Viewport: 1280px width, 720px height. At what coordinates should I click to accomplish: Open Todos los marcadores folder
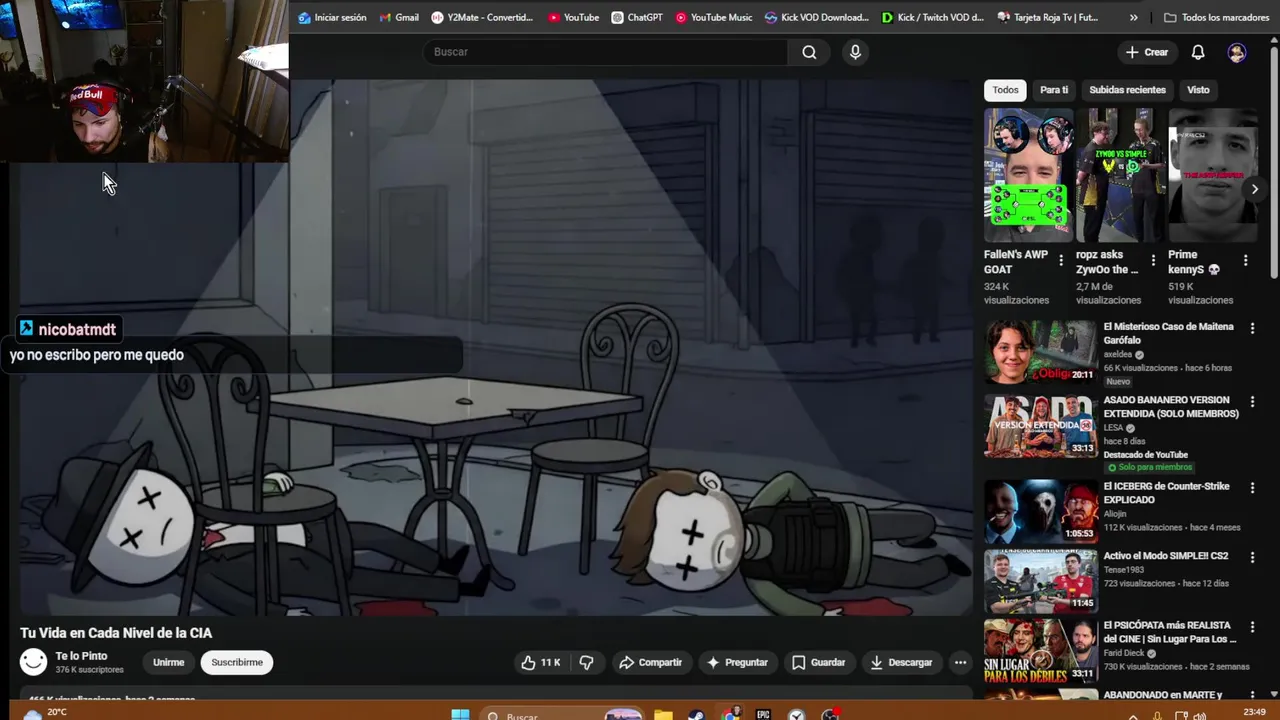[1216, 17]
